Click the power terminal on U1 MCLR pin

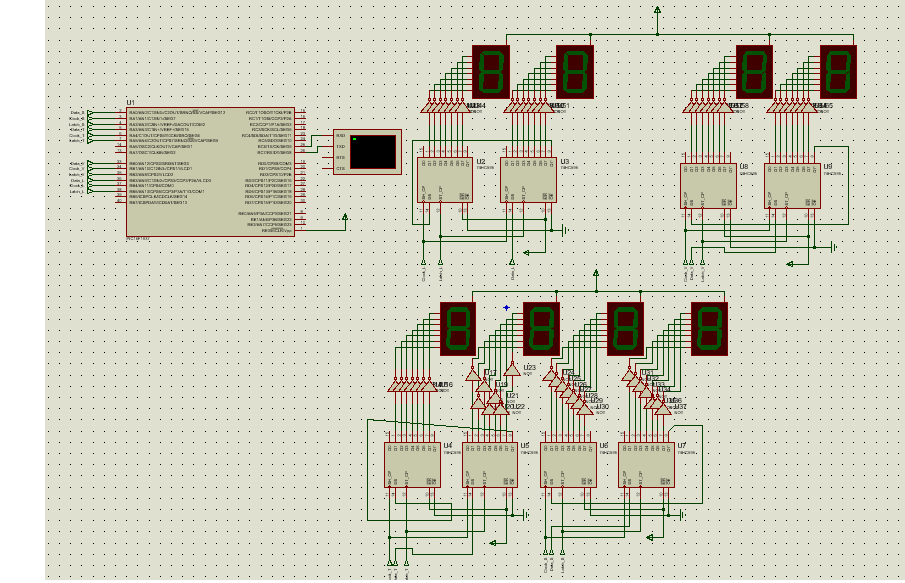[345, 217]
